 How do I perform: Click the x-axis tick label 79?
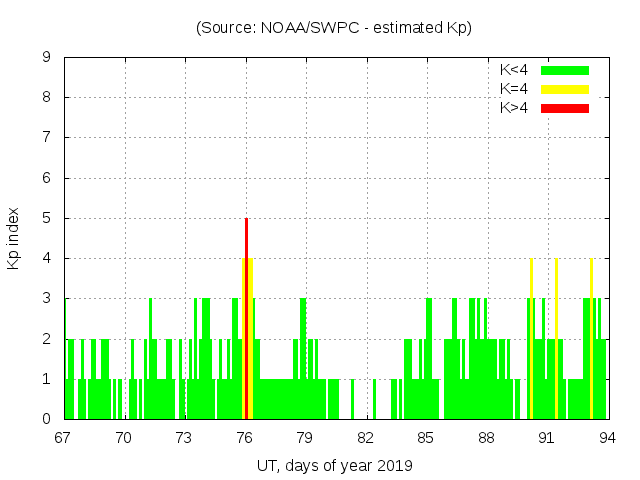304,437
